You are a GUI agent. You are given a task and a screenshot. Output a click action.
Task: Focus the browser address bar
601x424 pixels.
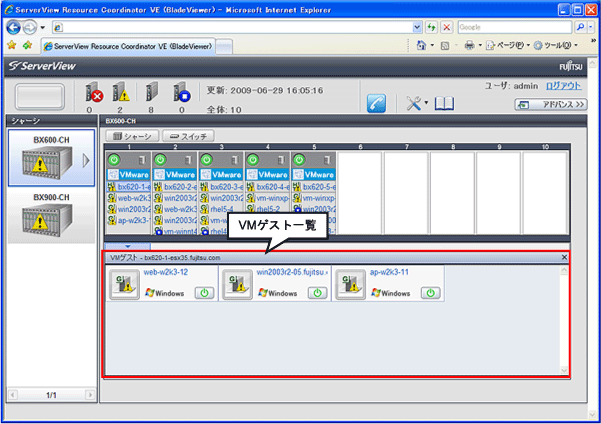click(x=233, y=27)
